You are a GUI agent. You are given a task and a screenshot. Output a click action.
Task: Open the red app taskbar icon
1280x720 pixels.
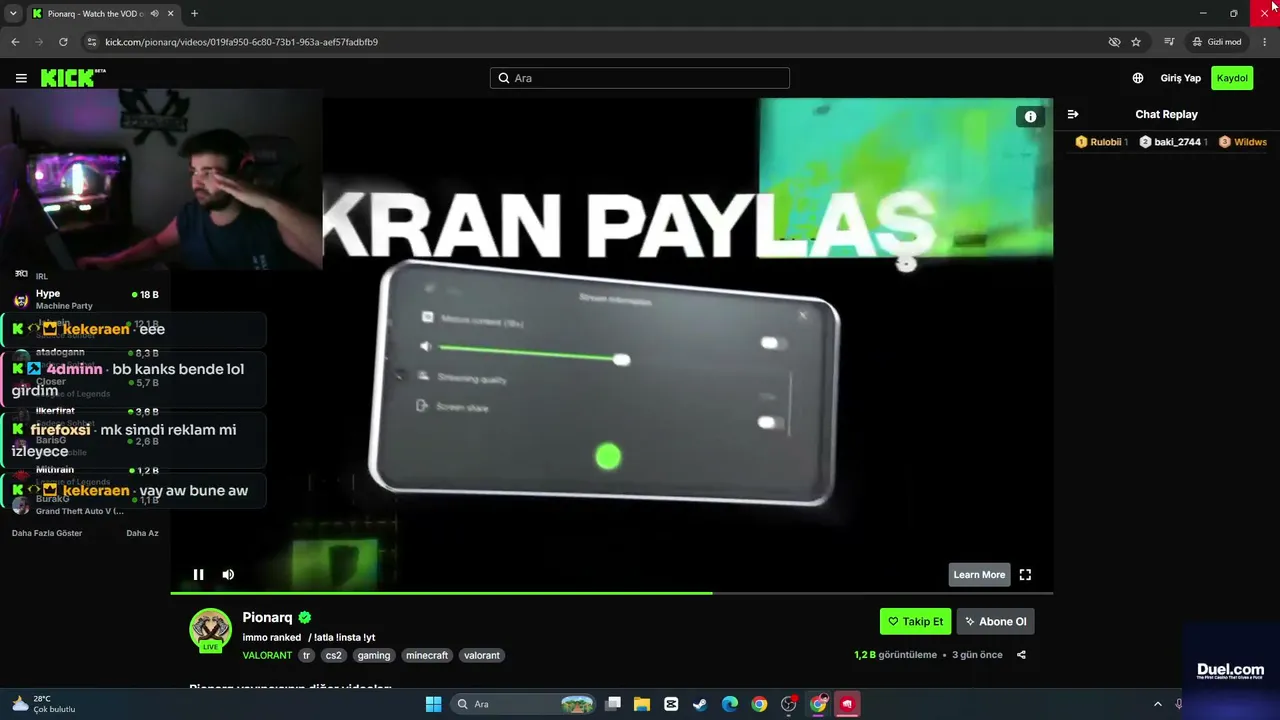[x=847, y=704]
